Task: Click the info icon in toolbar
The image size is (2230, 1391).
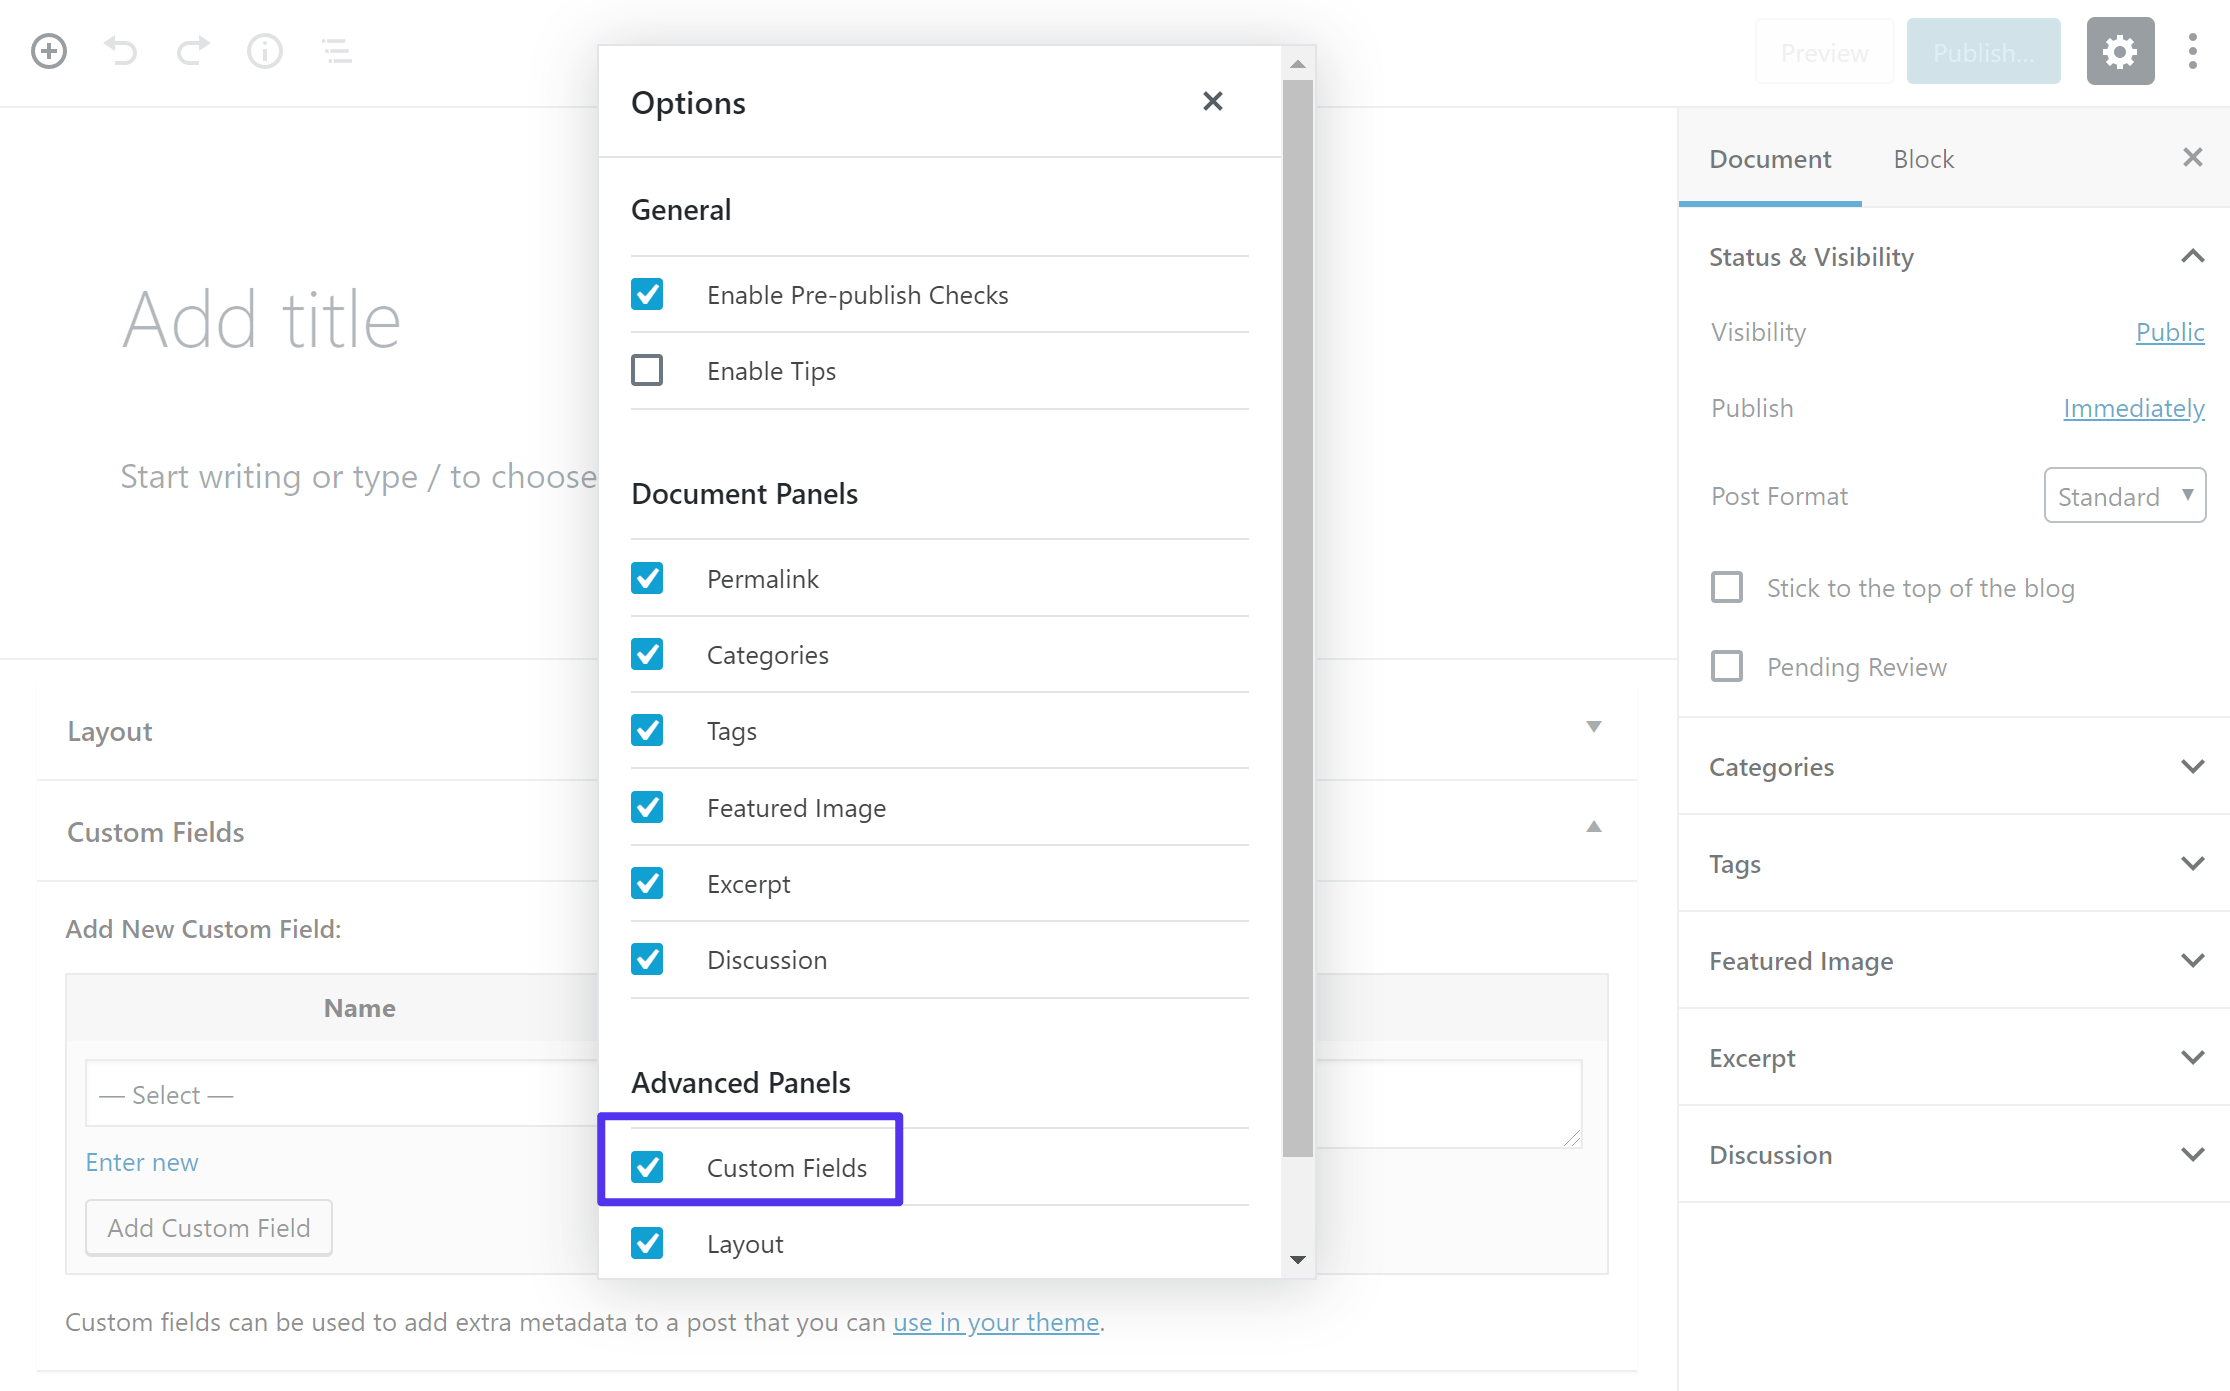Action: coord(264,50)
